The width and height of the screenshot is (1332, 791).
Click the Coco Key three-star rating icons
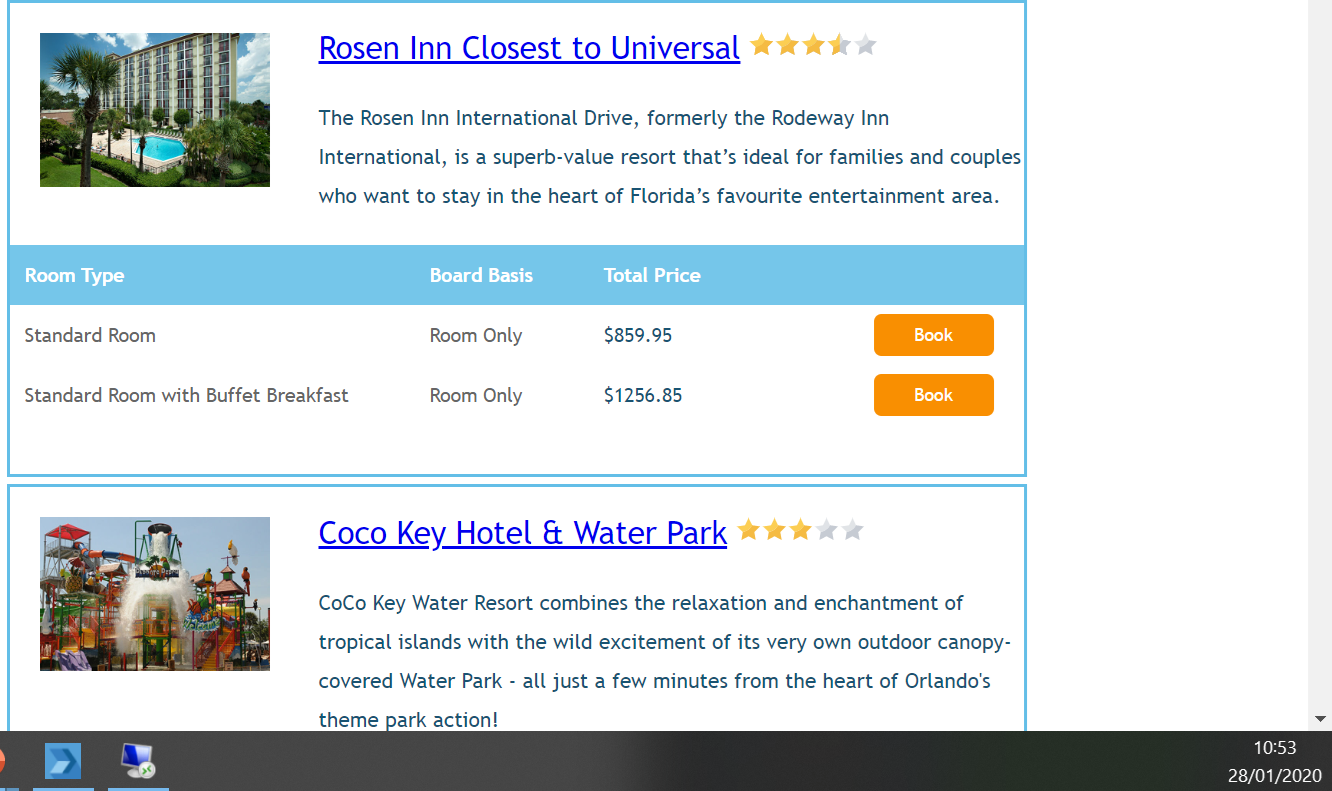(800, 530)
